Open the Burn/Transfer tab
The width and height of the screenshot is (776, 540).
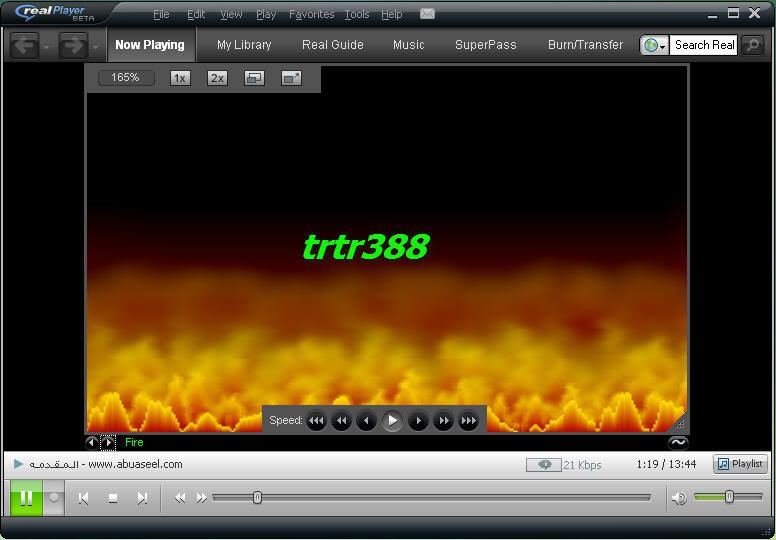[x=585, y=45]
